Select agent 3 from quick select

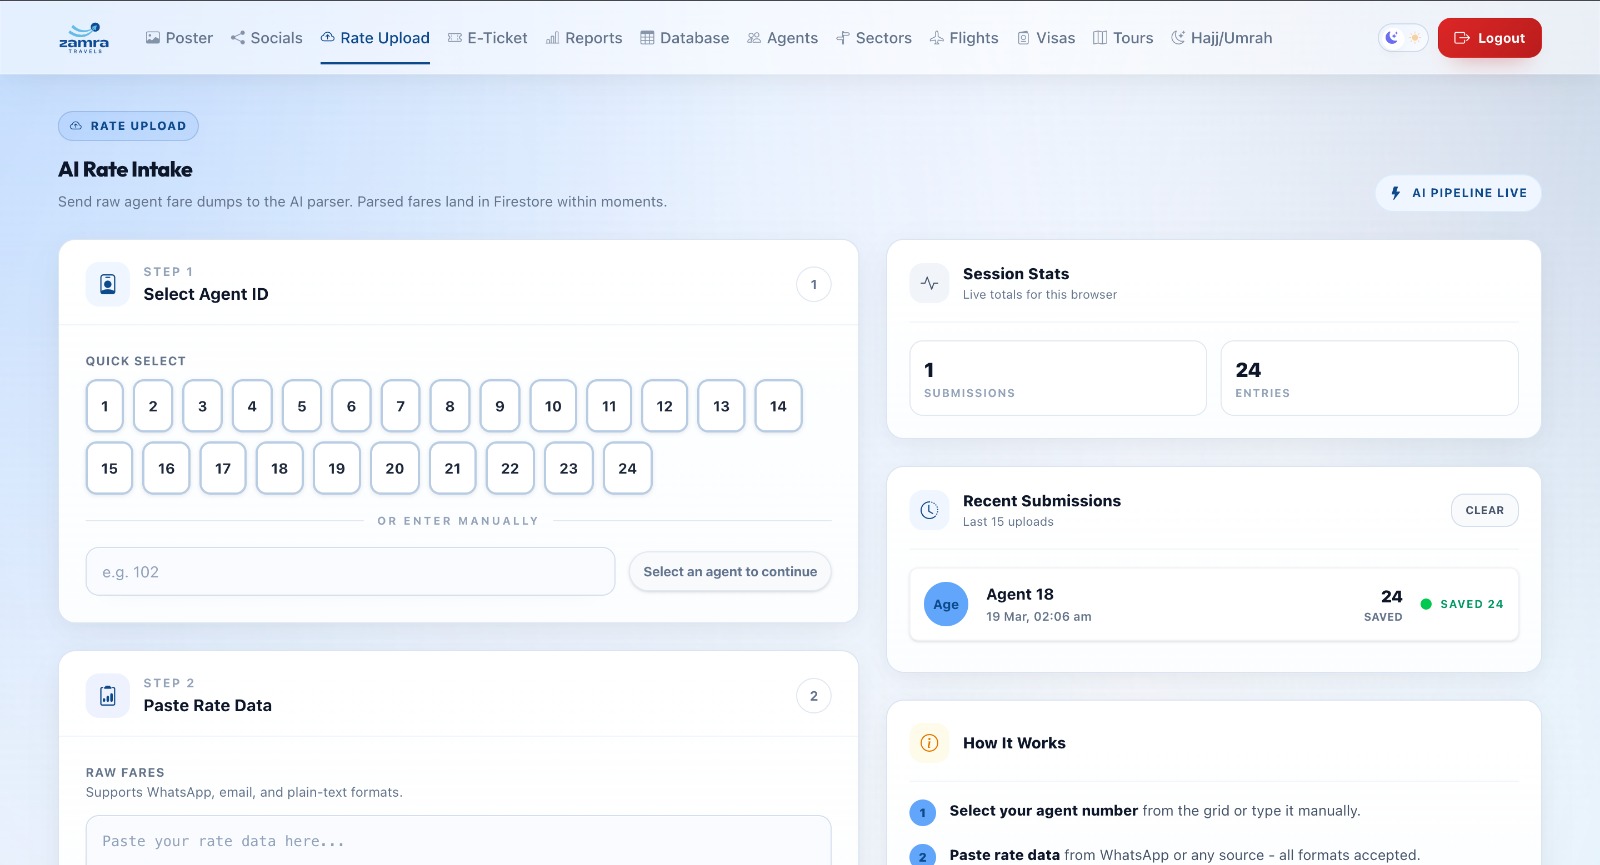point(203,406)
